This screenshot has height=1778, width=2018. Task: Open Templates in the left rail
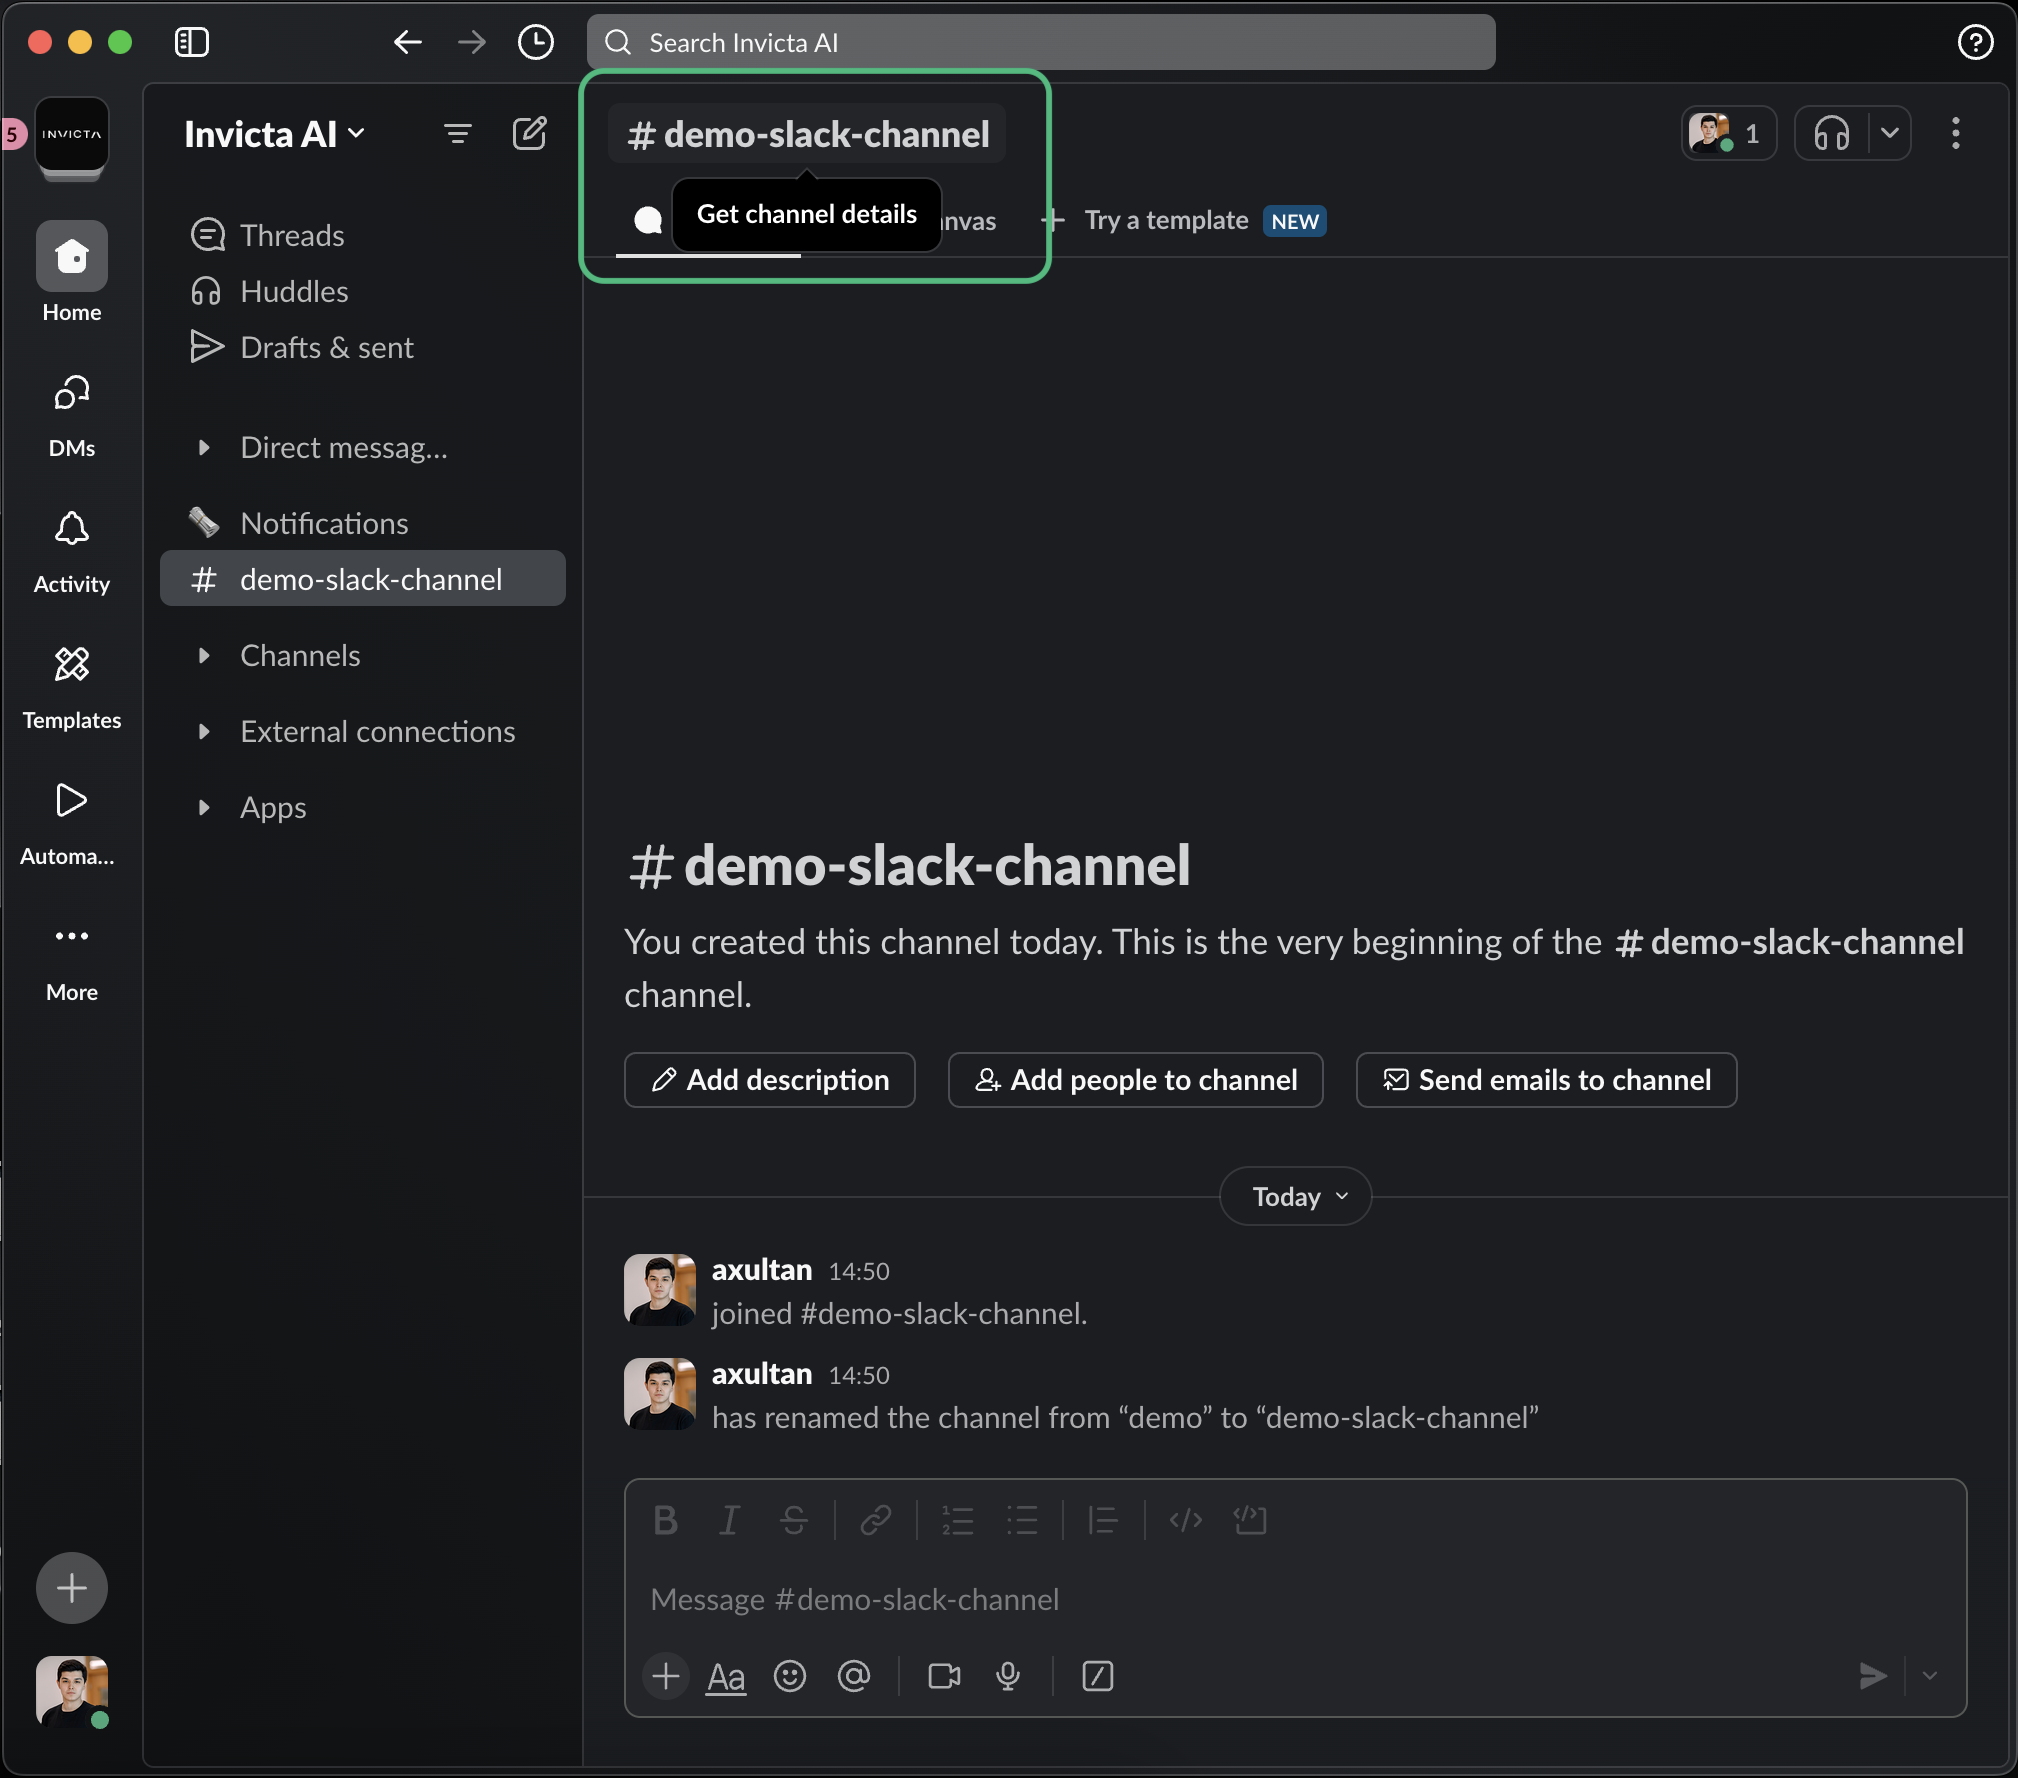click(70, 688)
